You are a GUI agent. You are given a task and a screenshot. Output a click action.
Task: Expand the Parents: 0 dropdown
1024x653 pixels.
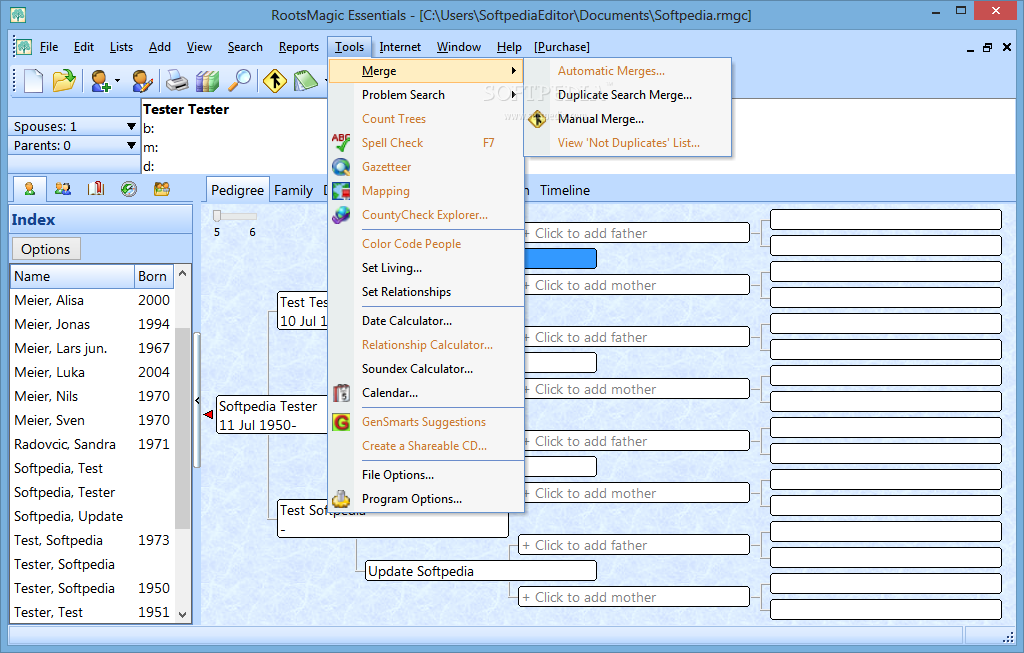[131, 145]
